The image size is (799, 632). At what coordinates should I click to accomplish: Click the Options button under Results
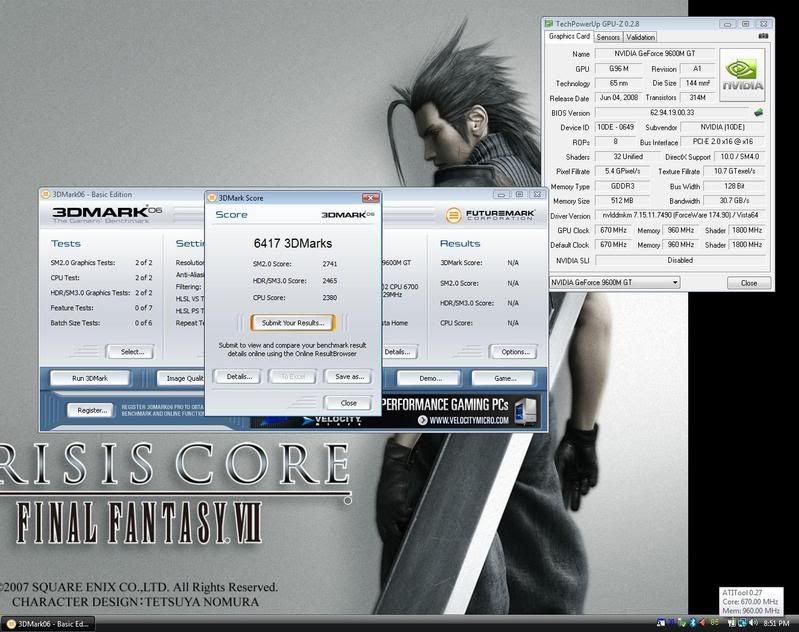(514, 352)
